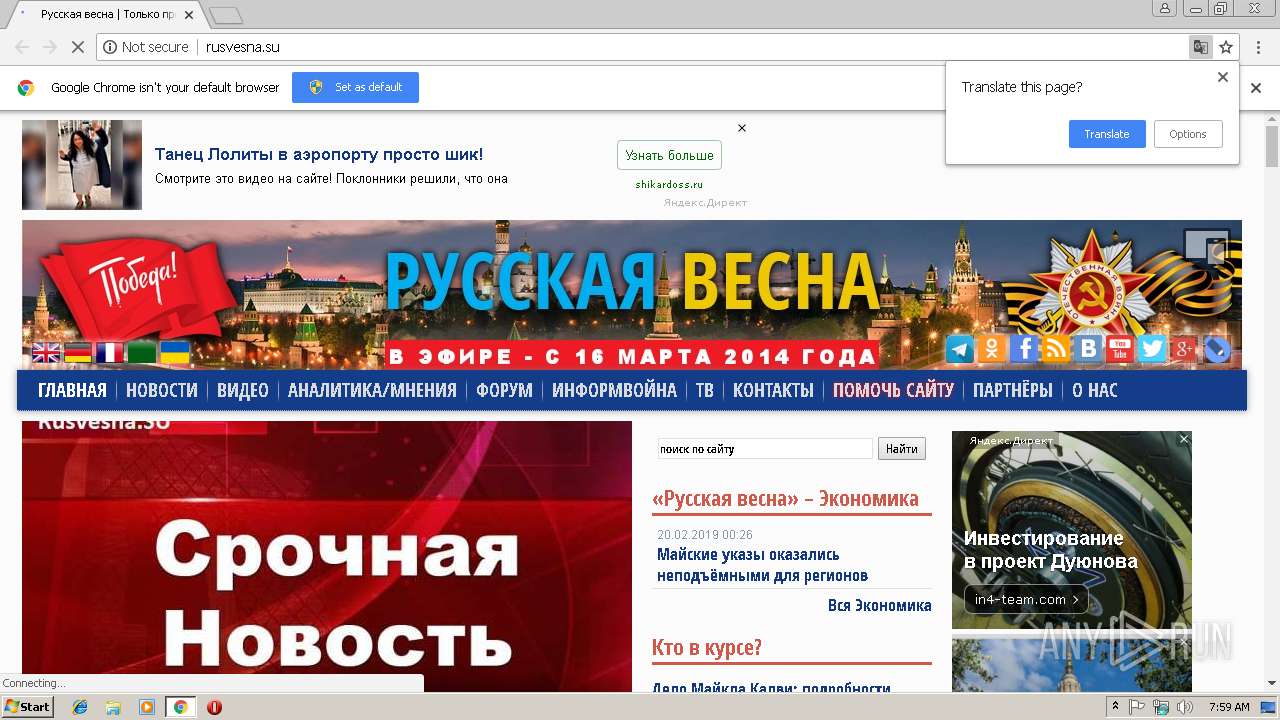The width and height of the screenshot is (1280, 720).
Task: Open the Facebook social icon
Action: coord(1024,349)
